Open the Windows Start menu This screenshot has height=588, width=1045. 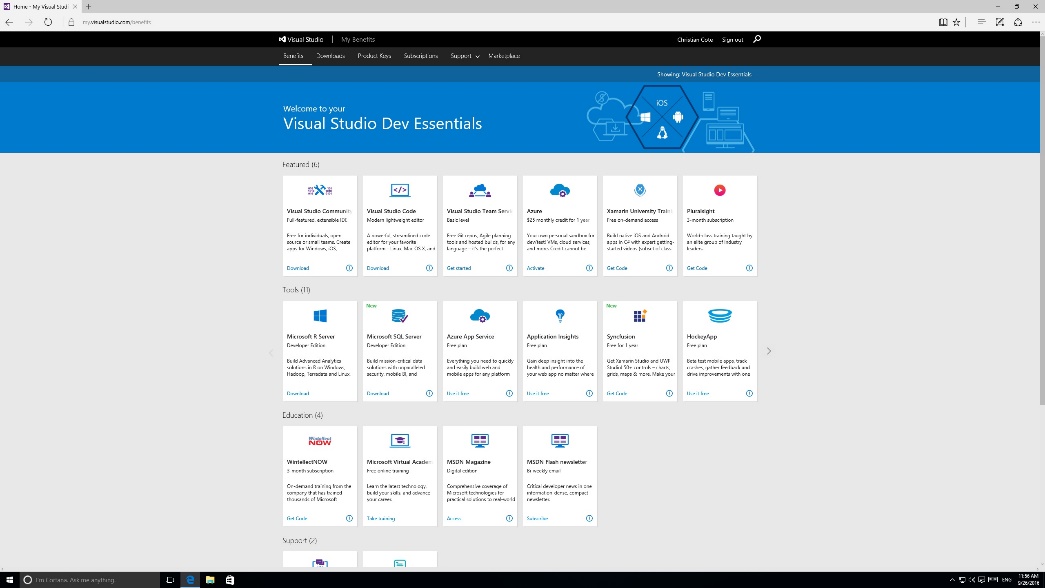(x=9, y=580)
